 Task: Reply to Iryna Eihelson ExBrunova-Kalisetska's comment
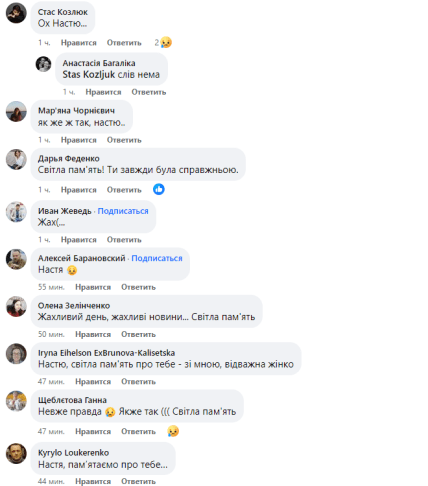click(x=138, y=382)
